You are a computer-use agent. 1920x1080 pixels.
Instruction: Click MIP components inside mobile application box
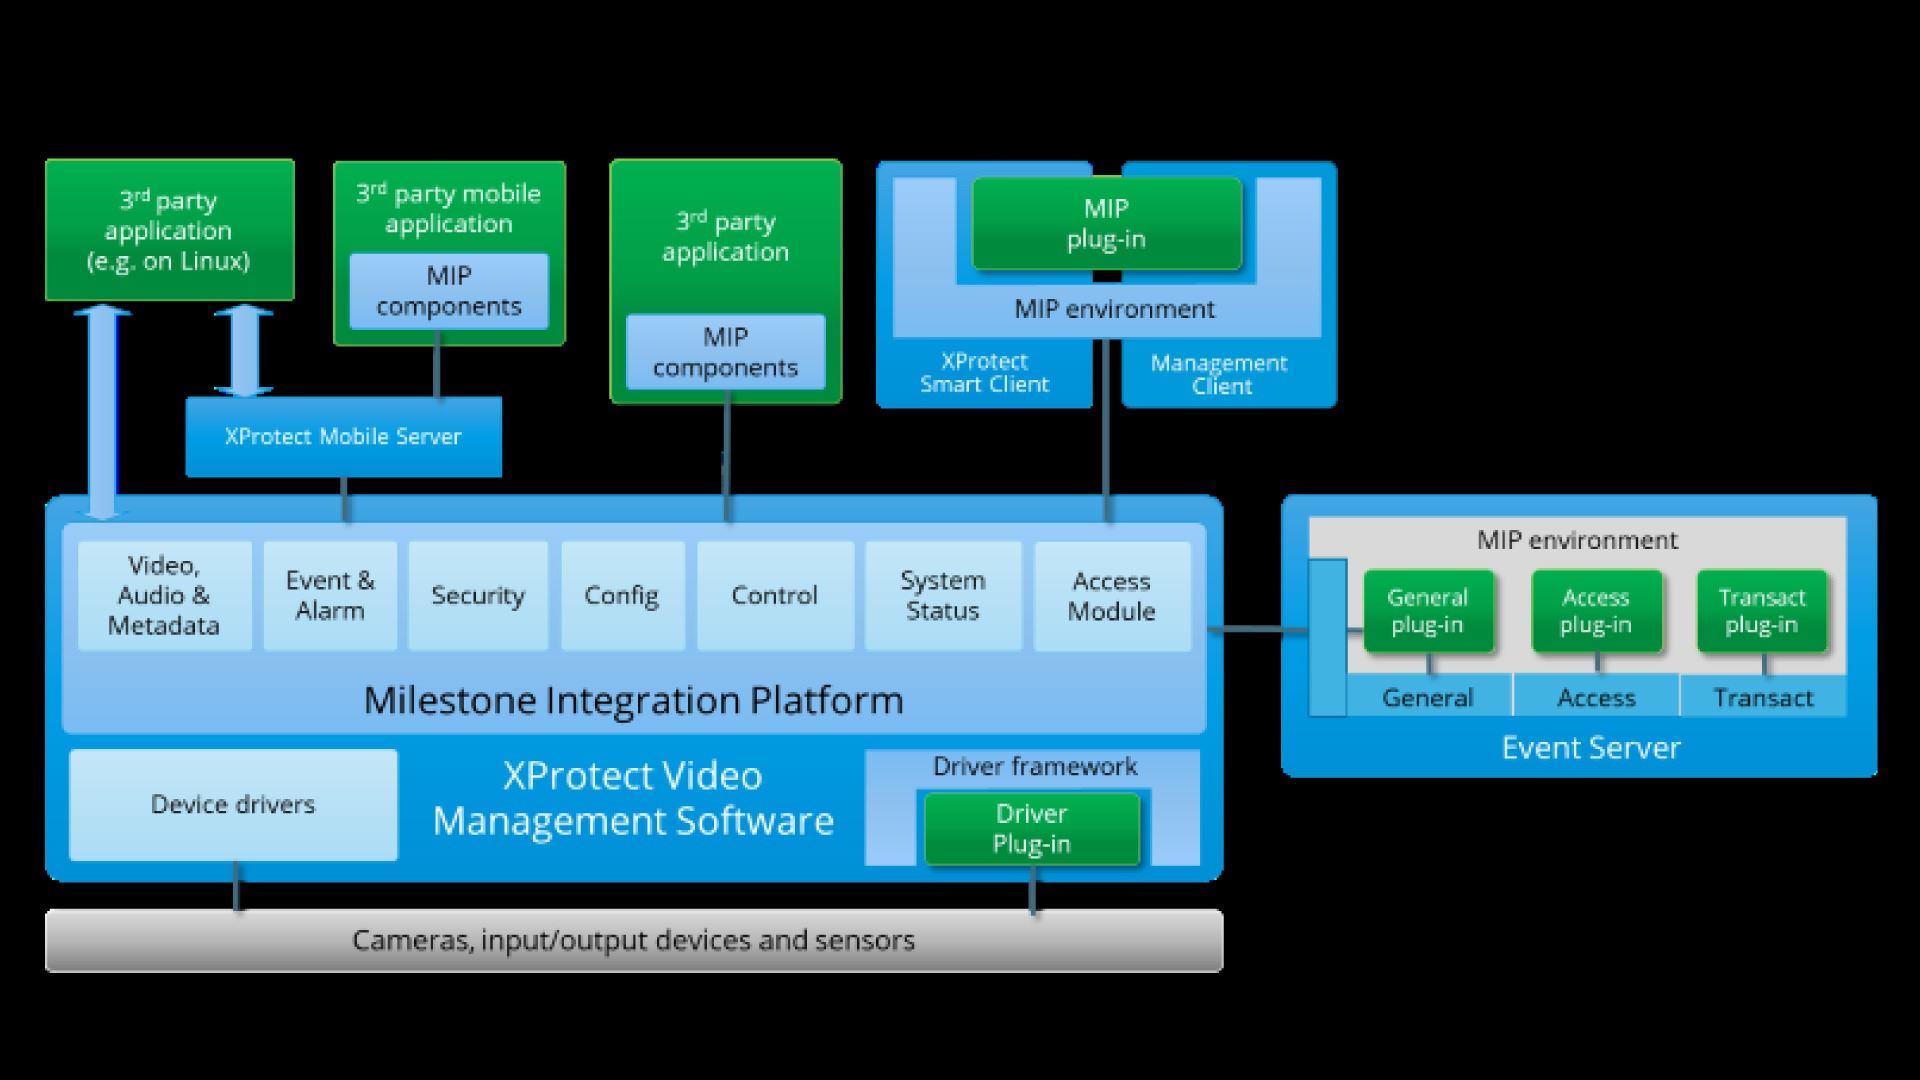click(x=449, y=291)
